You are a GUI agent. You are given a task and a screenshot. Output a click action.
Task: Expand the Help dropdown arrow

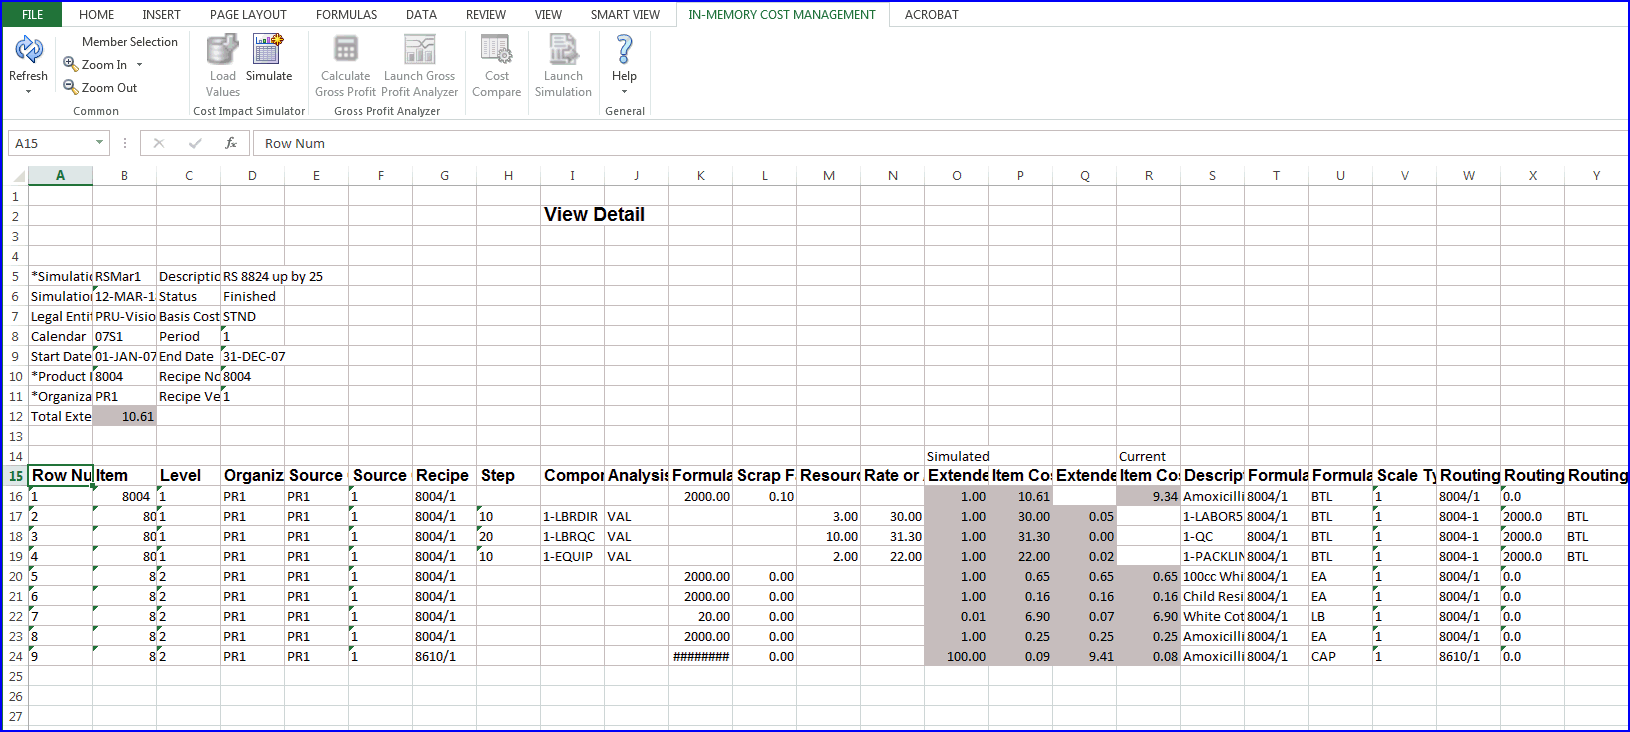[624, 92]
